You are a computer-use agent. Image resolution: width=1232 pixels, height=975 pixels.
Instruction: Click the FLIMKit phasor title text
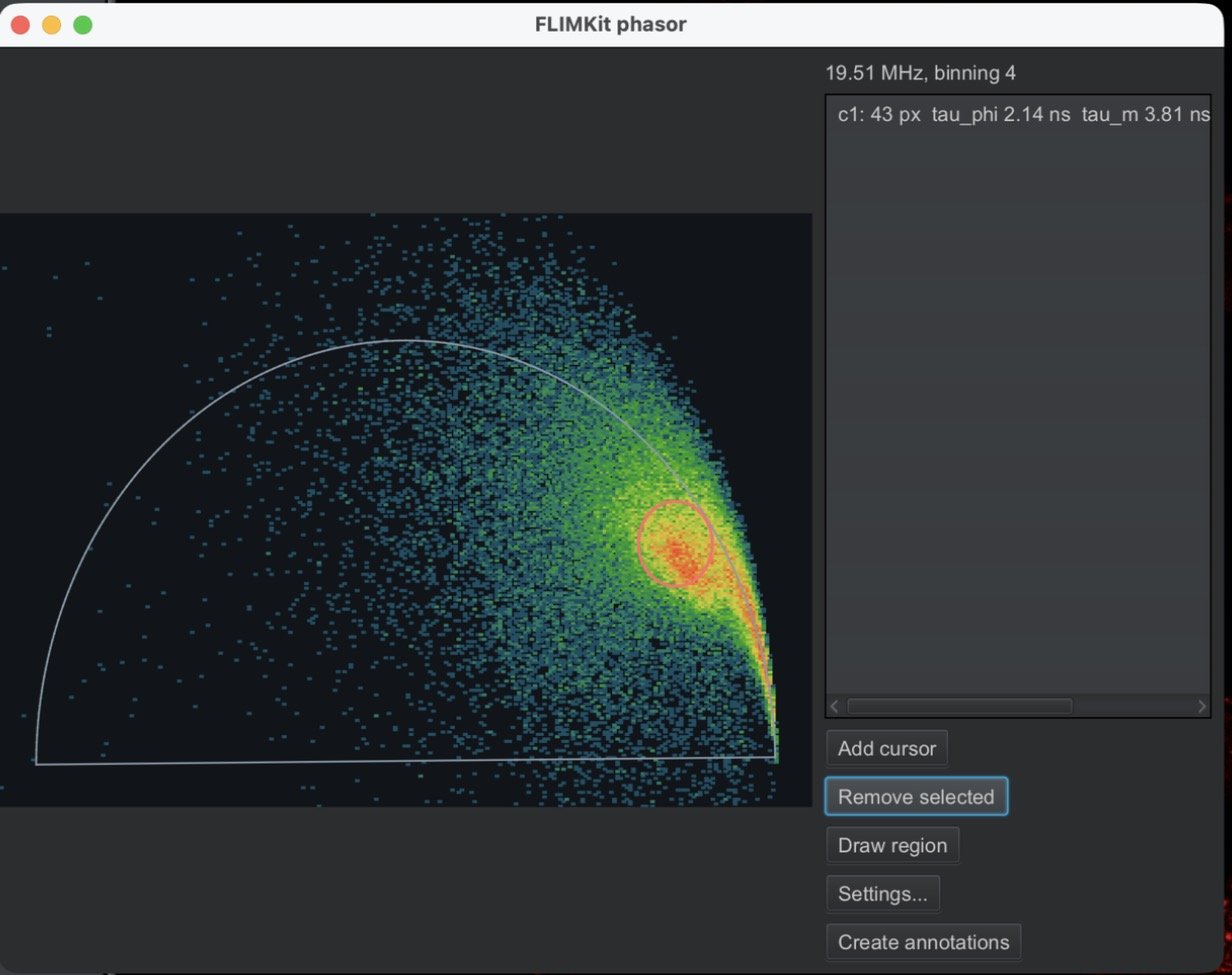pyautogui.click(x=611, y=24)
